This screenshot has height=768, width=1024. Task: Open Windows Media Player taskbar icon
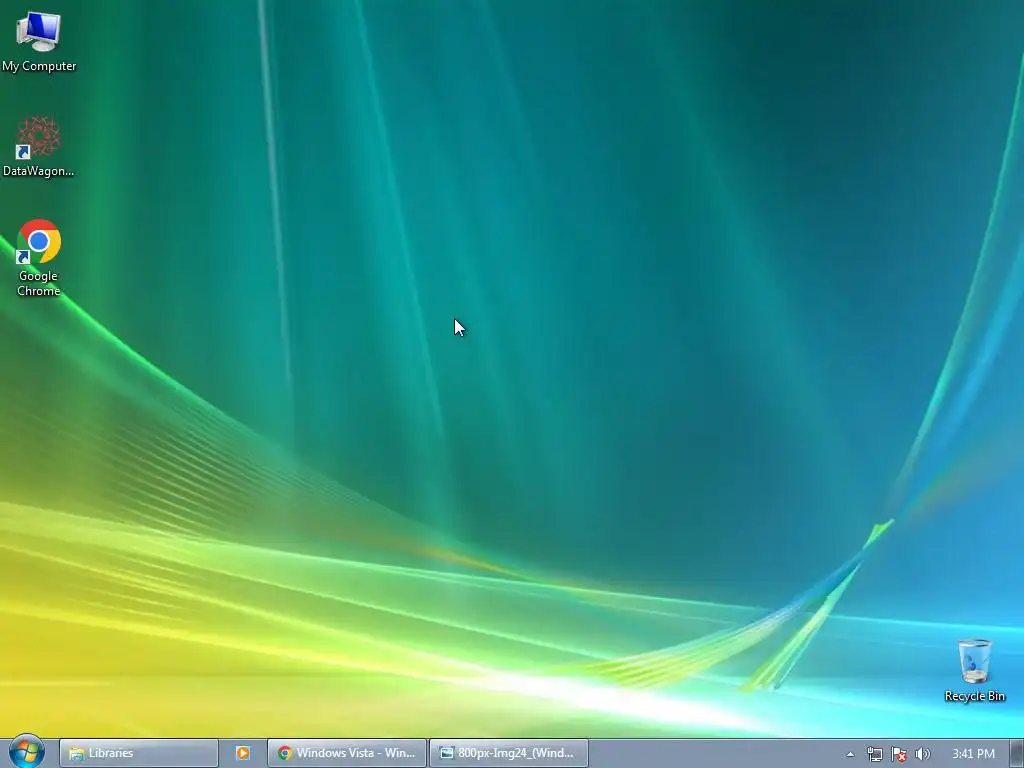pyautogui.click(x=243, y=753)
